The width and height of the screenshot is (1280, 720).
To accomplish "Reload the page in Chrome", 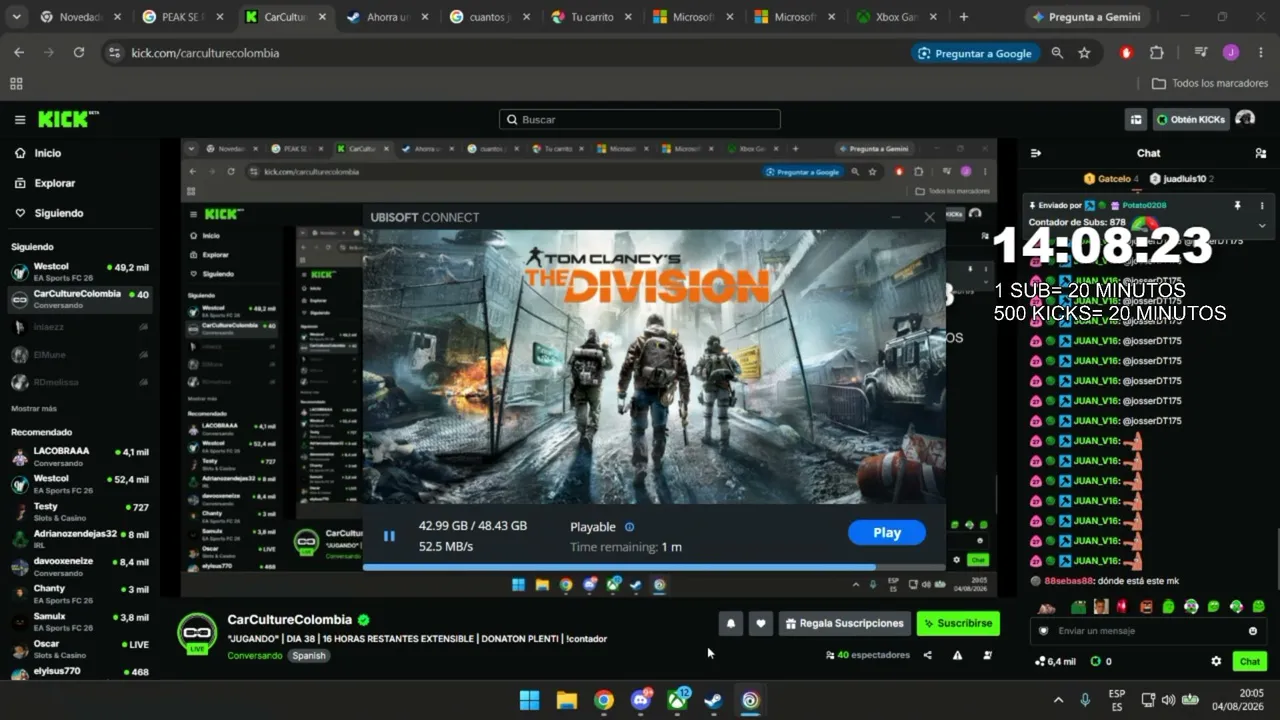I will tap(79, 53).
